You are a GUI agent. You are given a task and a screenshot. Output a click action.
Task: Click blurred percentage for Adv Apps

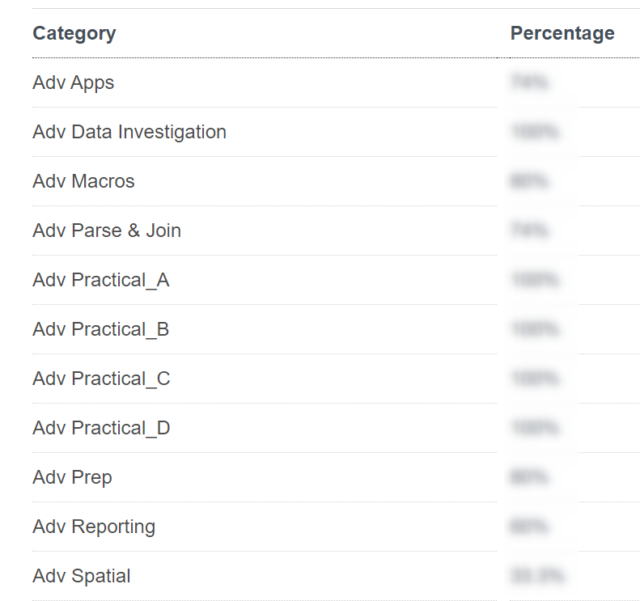(529, 82)
